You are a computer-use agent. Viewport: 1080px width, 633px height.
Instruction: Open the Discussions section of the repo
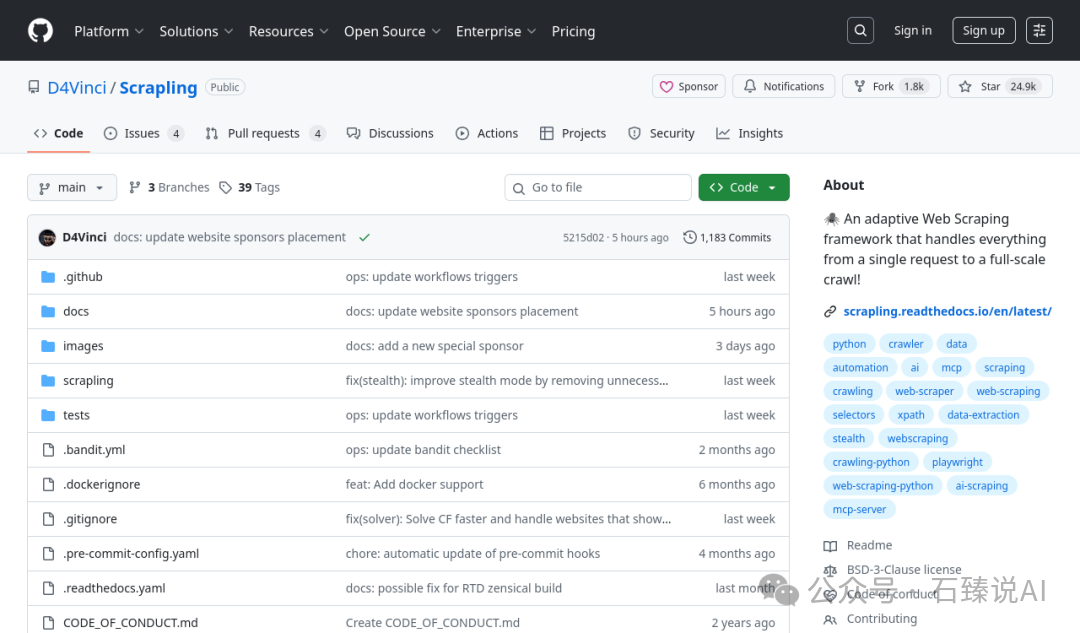(x=390, y=133)
